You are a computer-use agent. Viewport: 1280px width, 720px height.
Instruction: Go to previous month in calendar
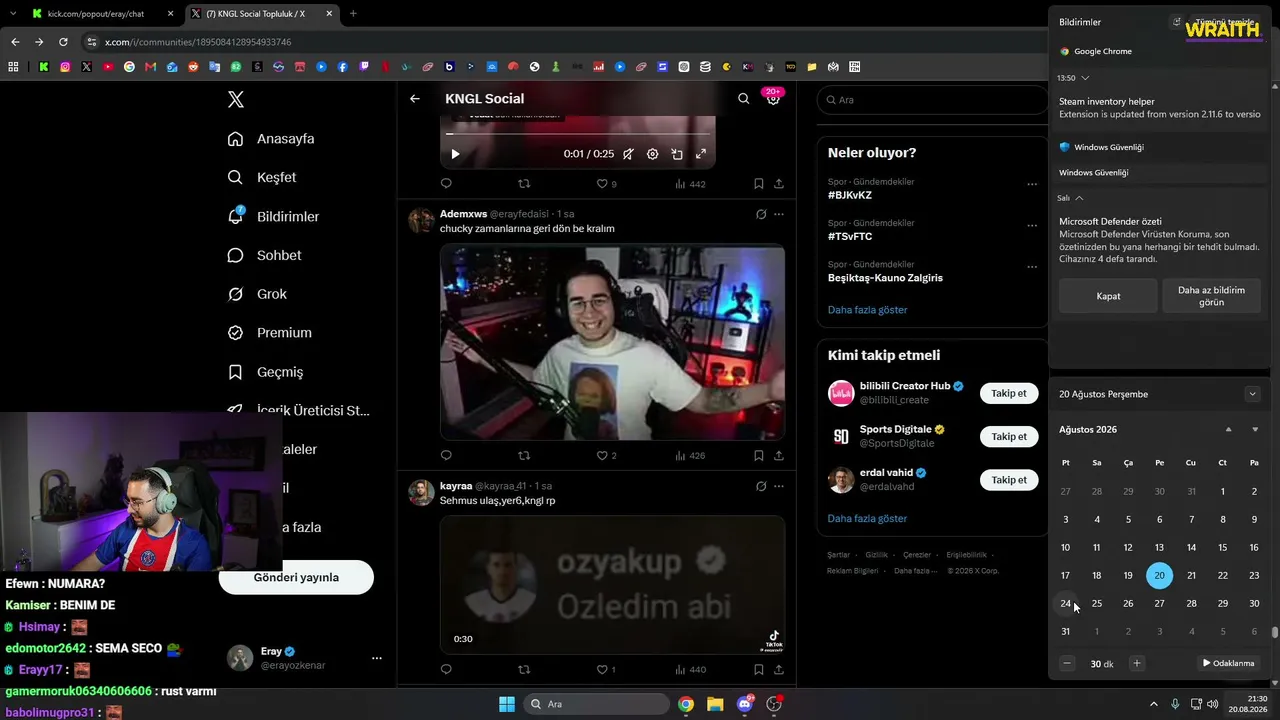(1229, 430)
